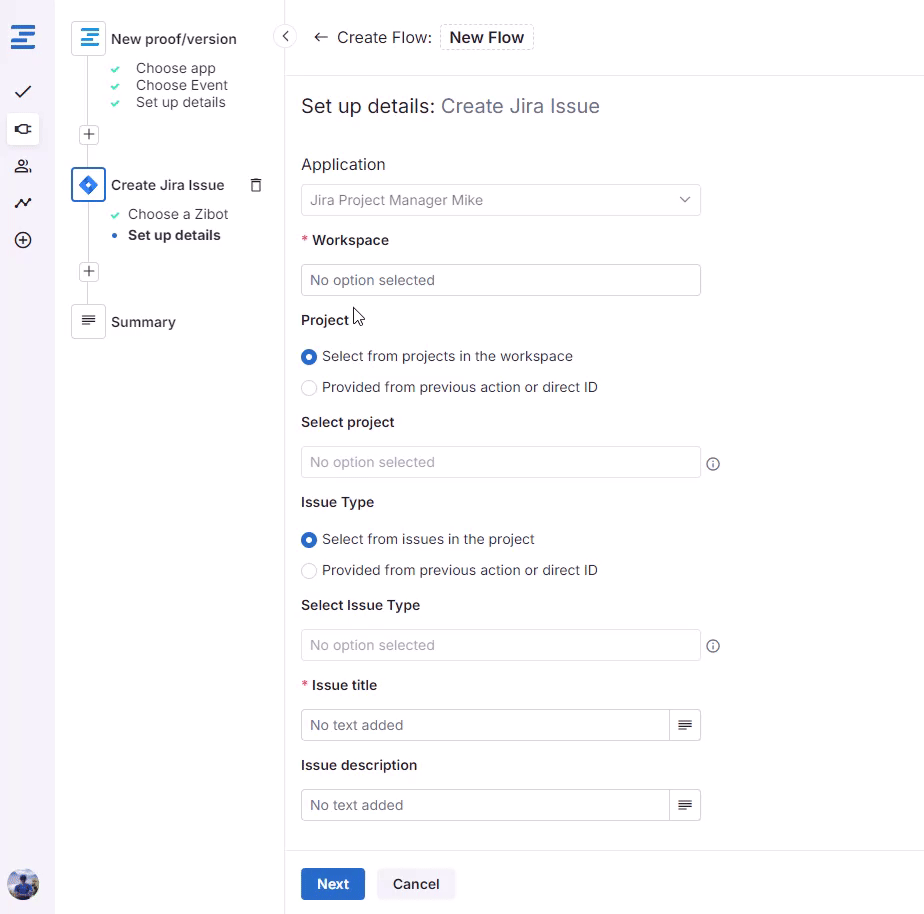
Task: Click the info icon beside Select project
Action: [x=713, y=464]
